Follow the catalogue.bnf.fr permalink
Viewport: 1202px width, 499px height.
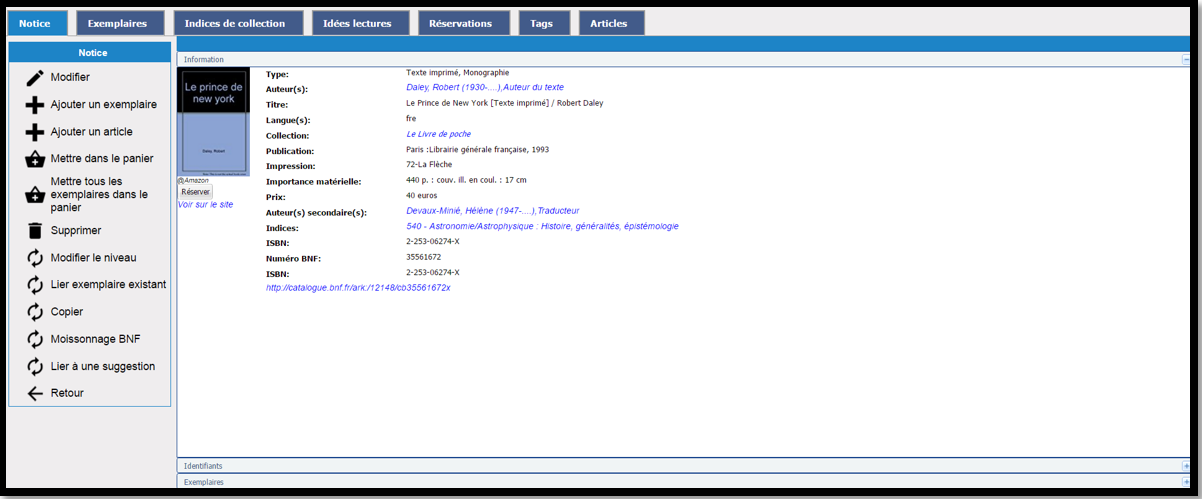358,288
